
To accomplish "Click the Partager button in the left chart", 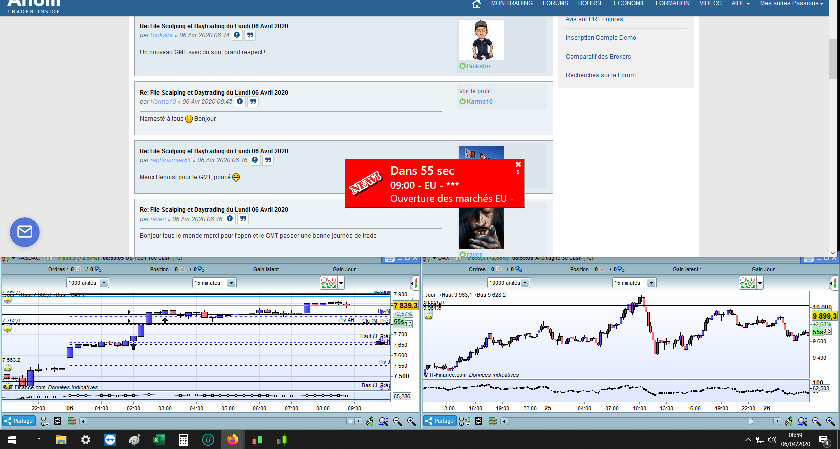I will click(x=19, y=421).
